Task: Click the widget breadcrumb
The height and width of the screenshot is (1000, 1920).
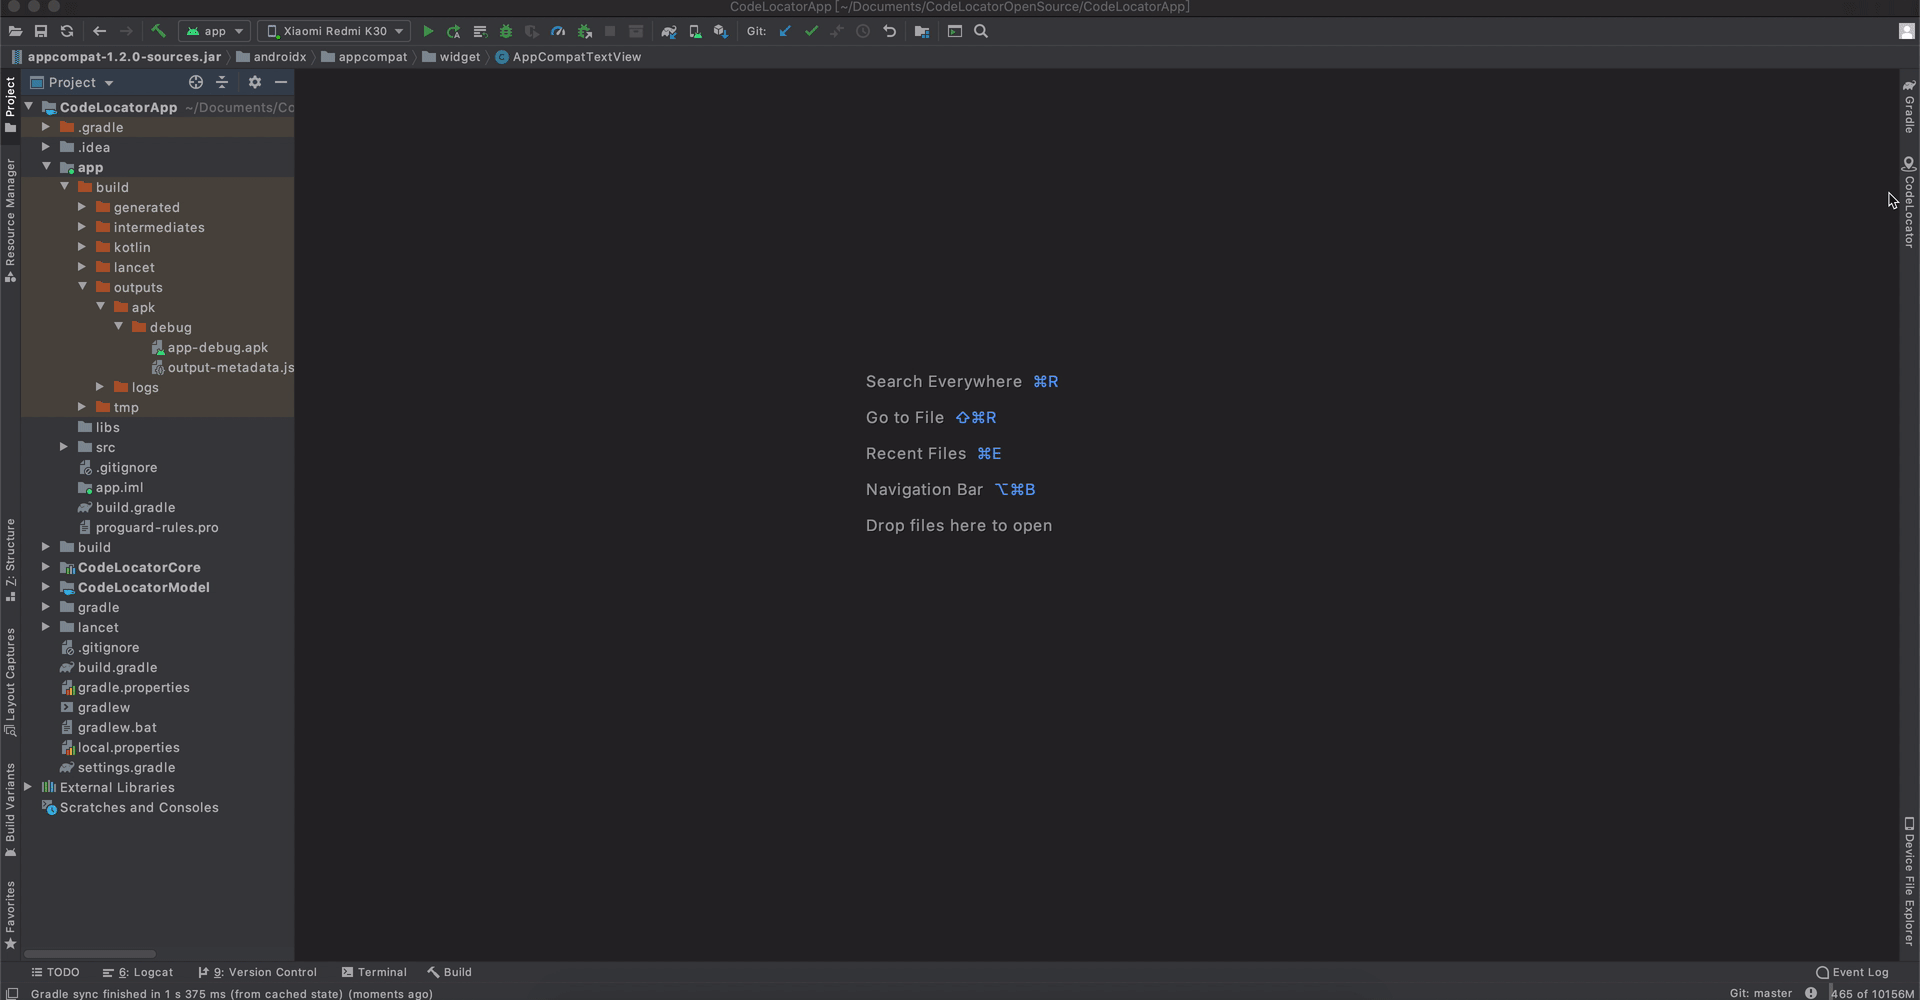Action: click(x=451, y=57)
